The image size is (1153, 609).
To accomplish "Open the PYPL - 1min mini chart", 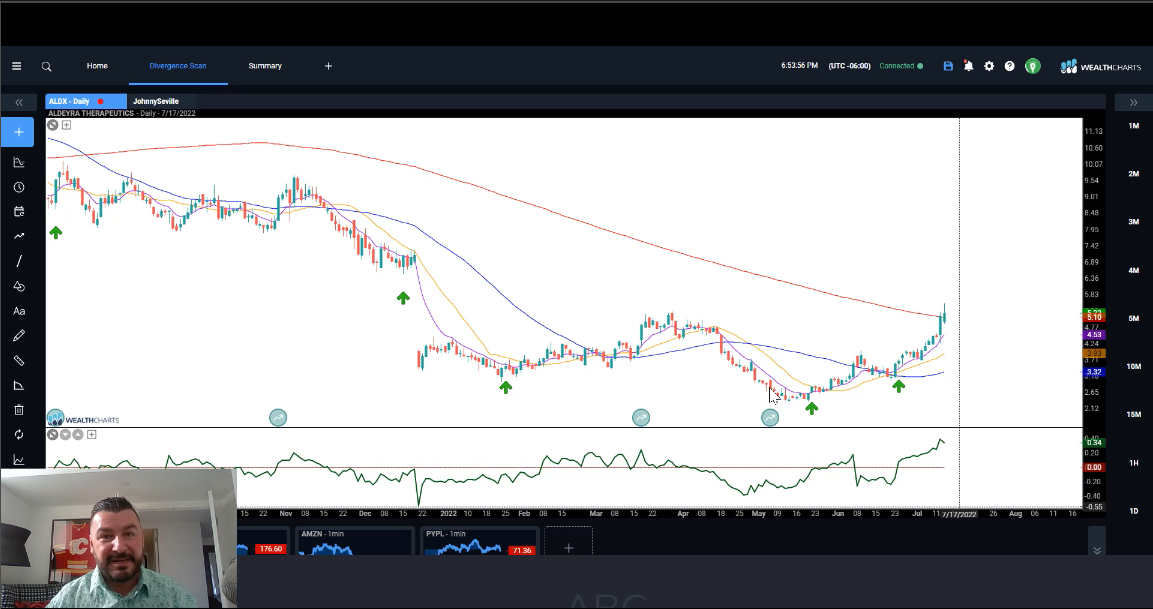I will coord(479,541).
